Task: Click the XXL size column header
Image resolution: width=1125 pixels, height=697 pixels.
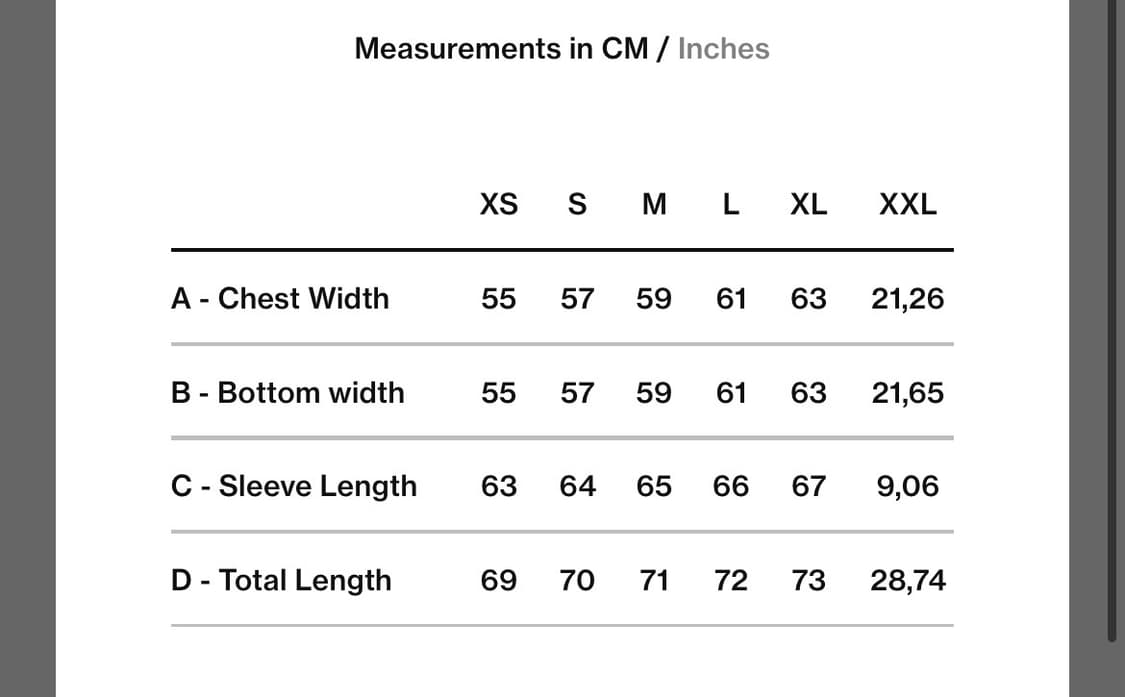Action: click(907, 205)
